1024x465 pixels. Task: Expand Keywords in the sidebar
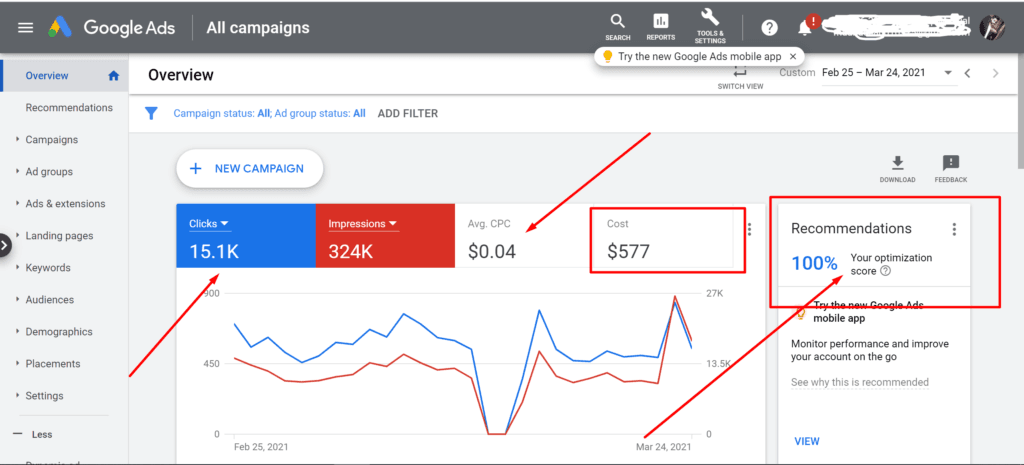click(48, 268)
